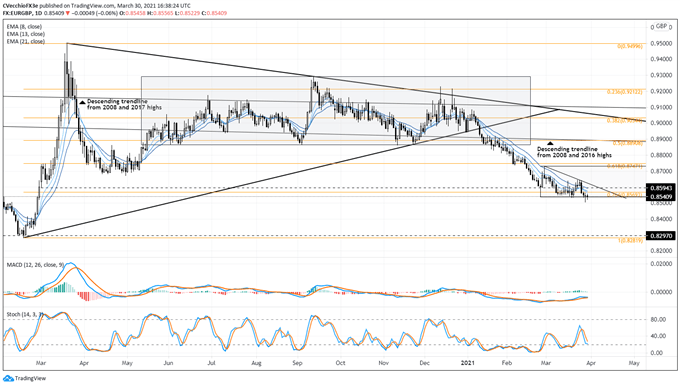
Task: Click the 0.85409 current price label
Action: coord(661,197)
